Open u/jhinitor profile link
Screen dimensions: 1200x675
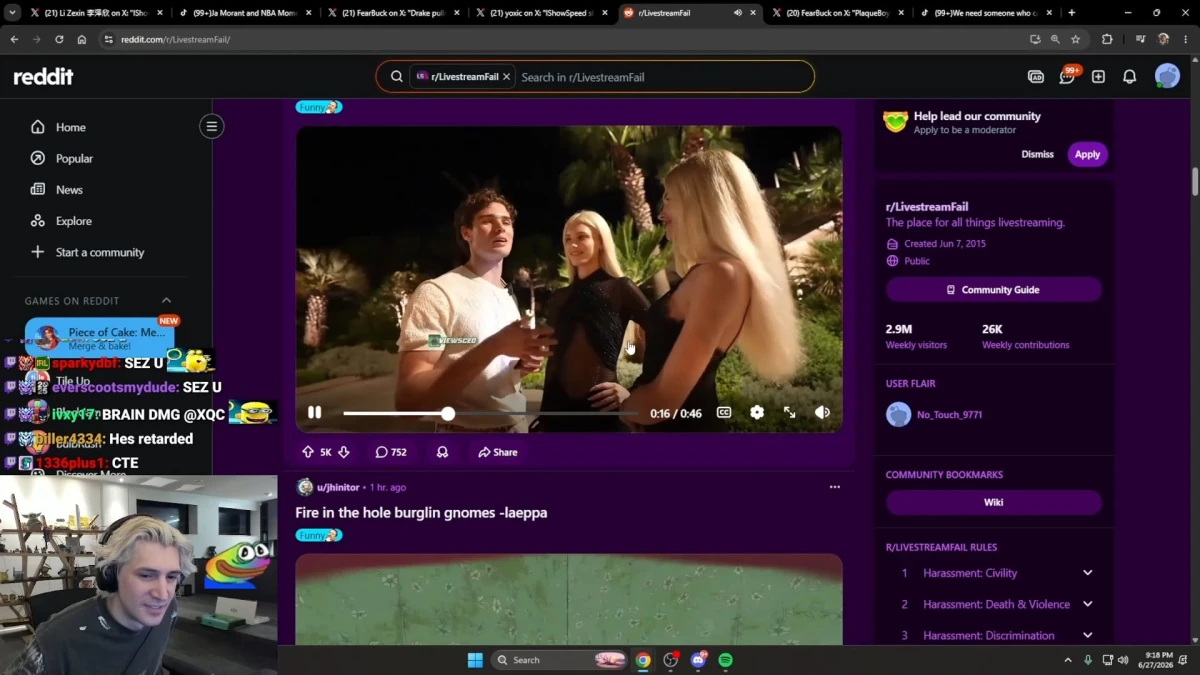(338, 487)
